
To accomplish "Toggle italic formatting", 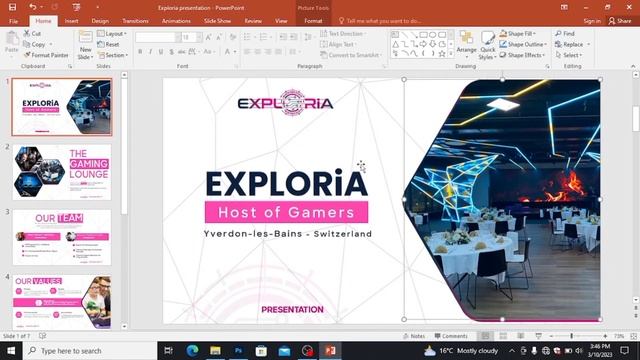I will click(x=151, y=52).
